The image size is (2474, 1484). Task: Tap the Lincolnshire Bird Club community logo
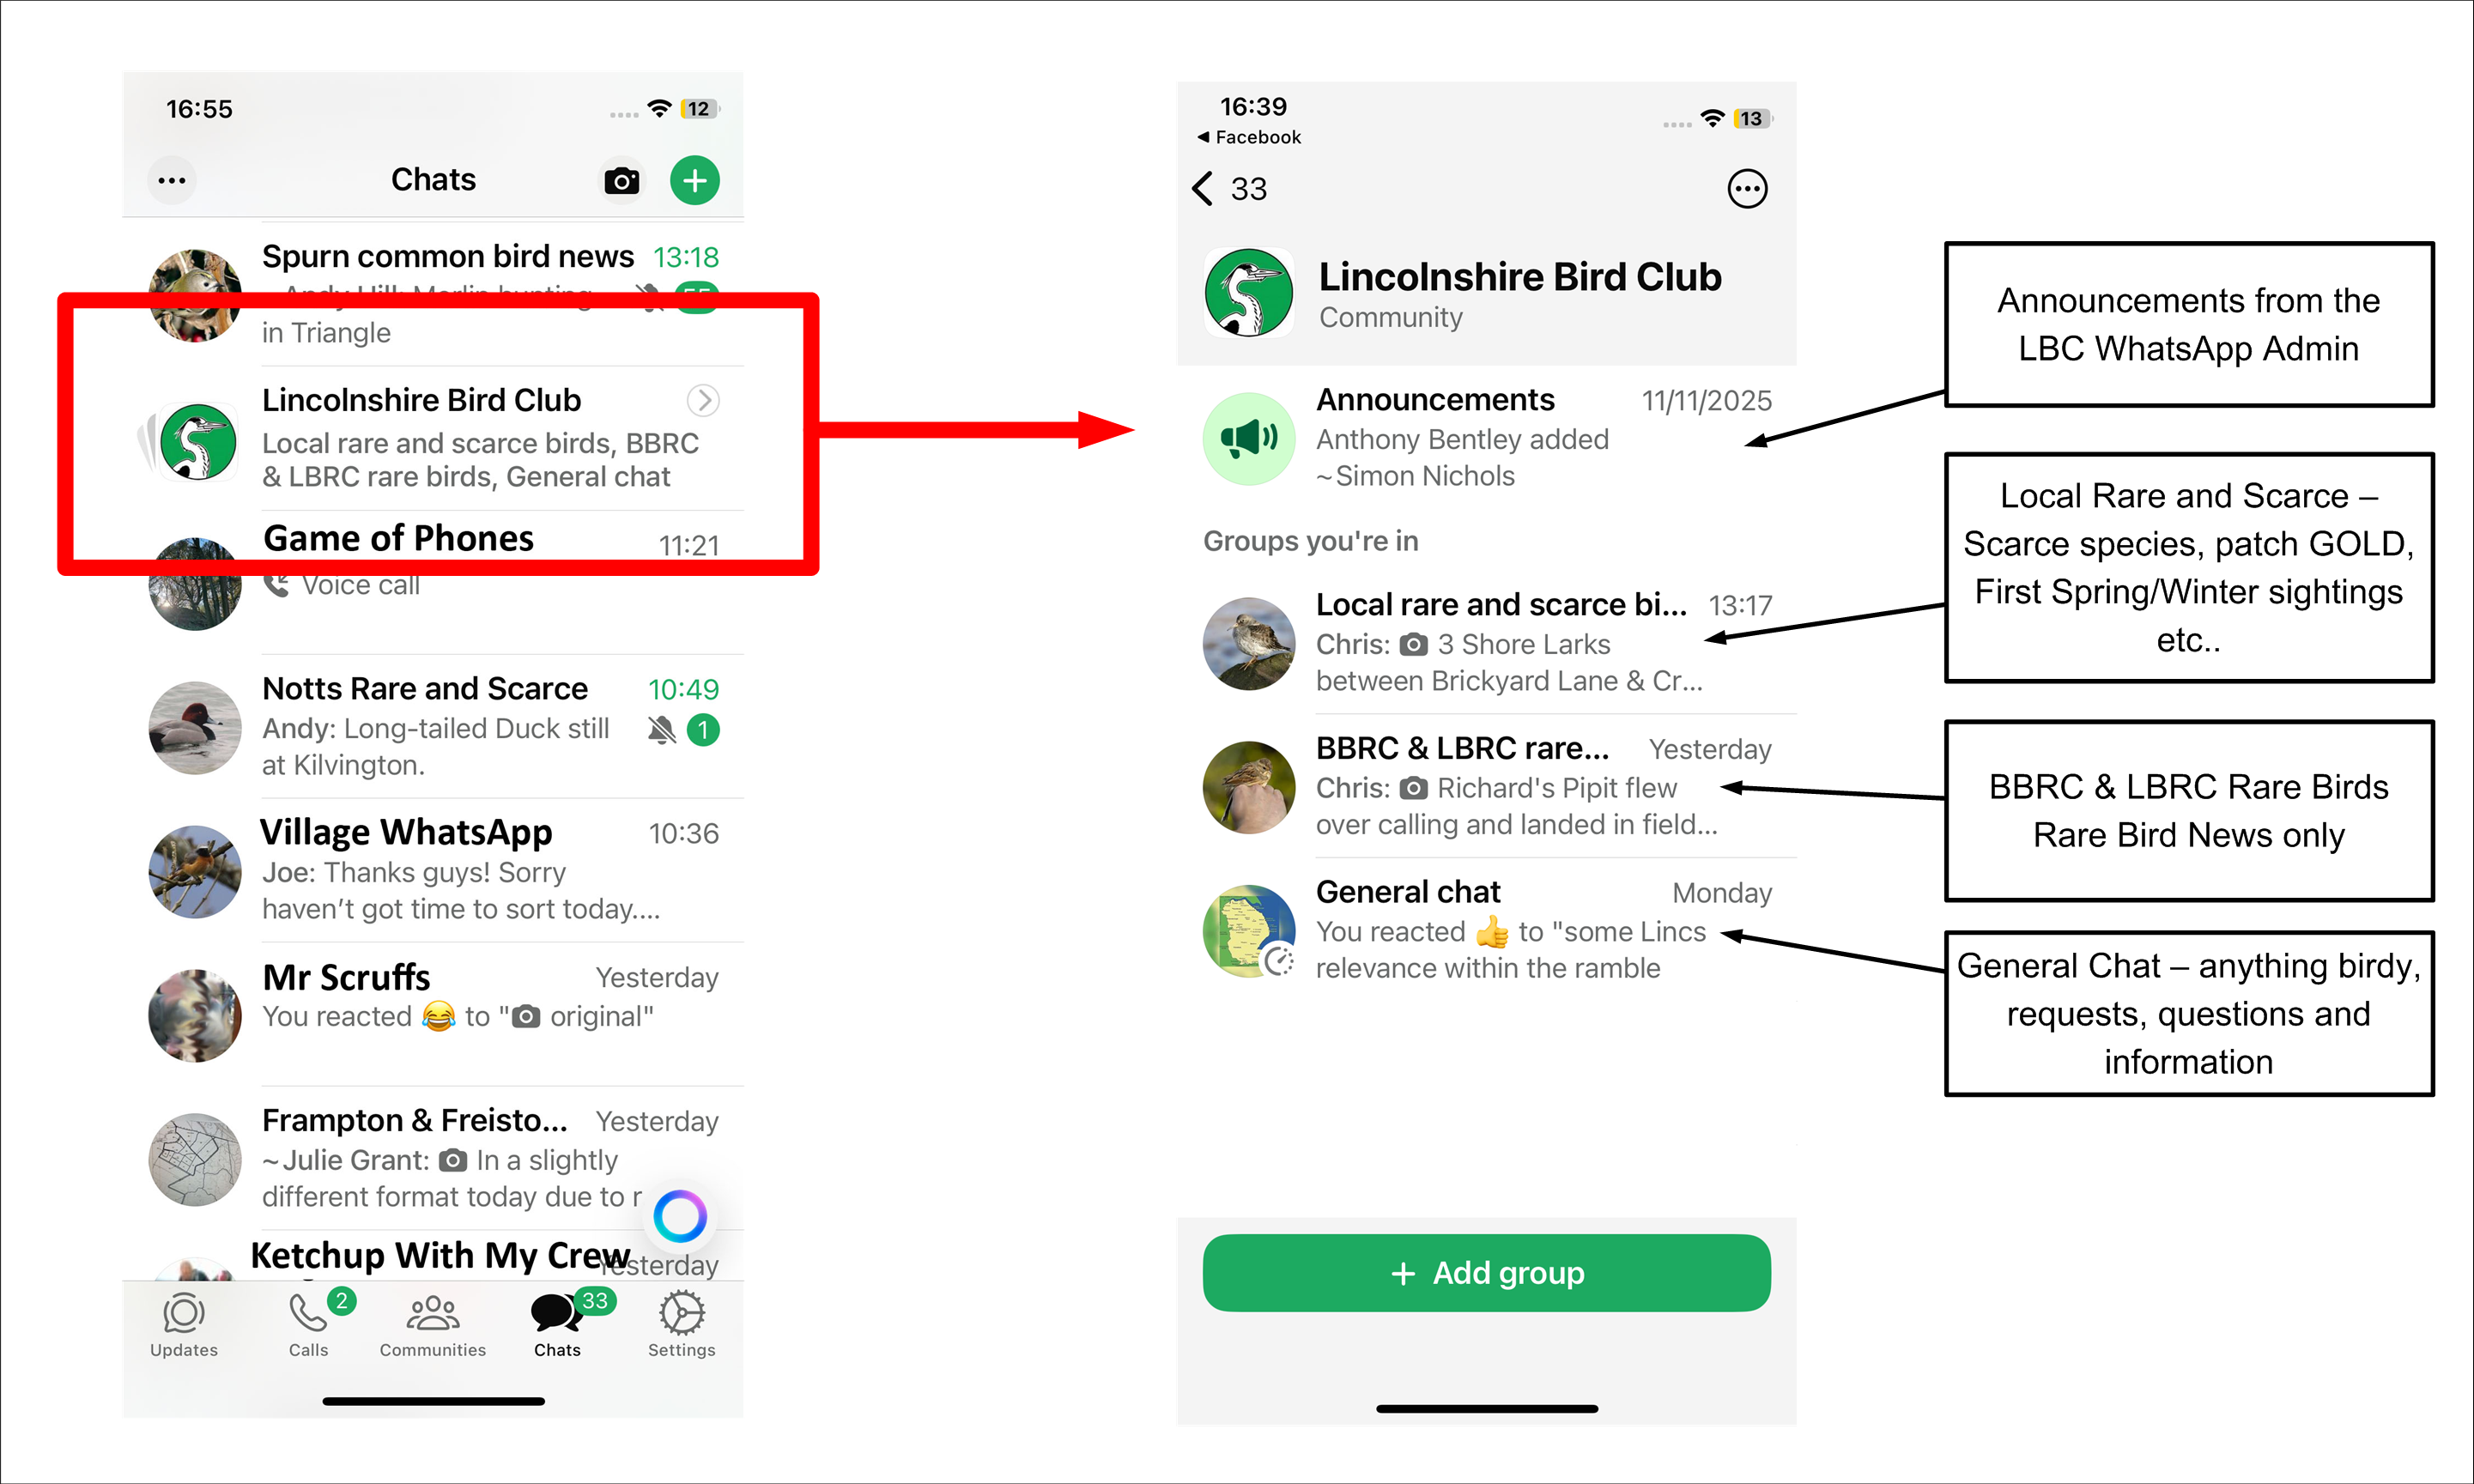click(1249, 293)
